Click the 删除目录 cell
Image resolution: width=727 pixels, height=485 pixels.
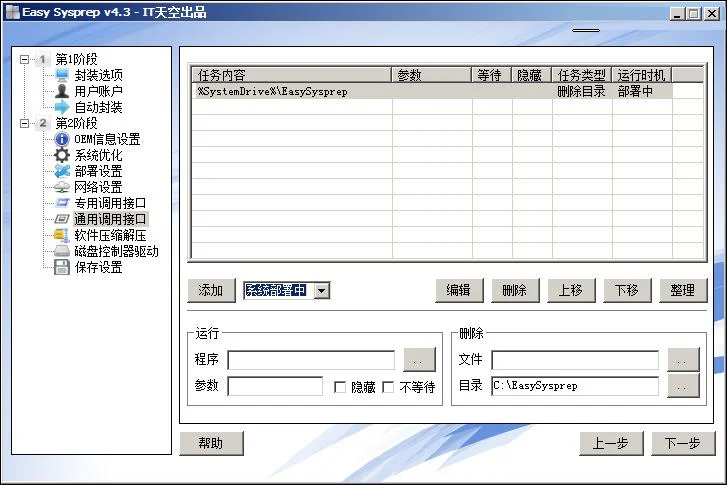point(581,91)
